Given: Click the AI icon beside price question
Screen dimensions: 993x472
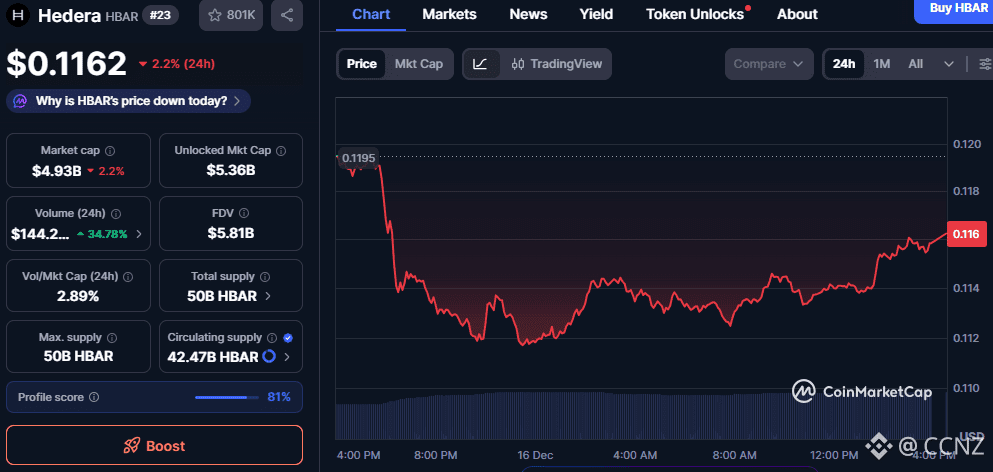Looking at the screenshot, I should (x=21, y=101).
